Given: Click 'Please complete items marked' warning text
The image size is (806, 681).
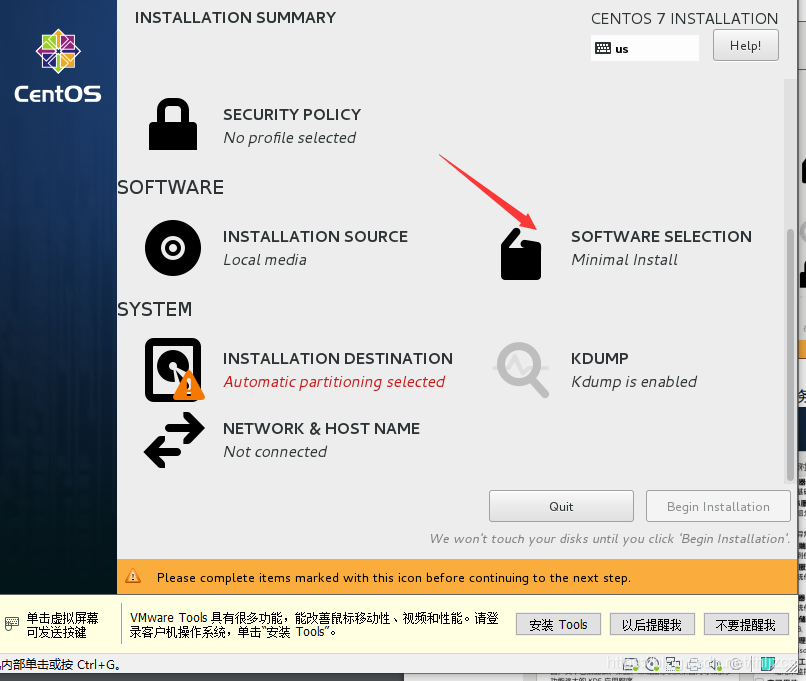Looking at the screenshot, I should click(x=394, y=578).
